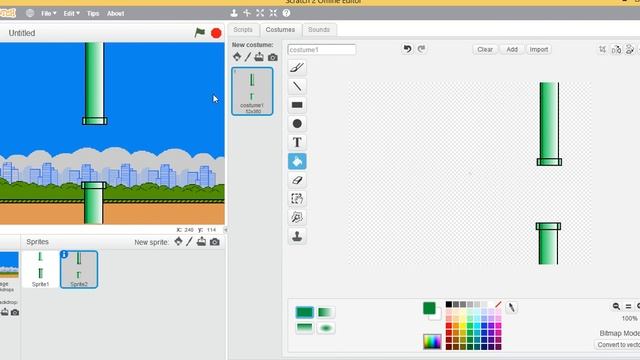Viewport: 640px width, 360px height.
Task: Click Convert to vector button
Action: point(618,345)
